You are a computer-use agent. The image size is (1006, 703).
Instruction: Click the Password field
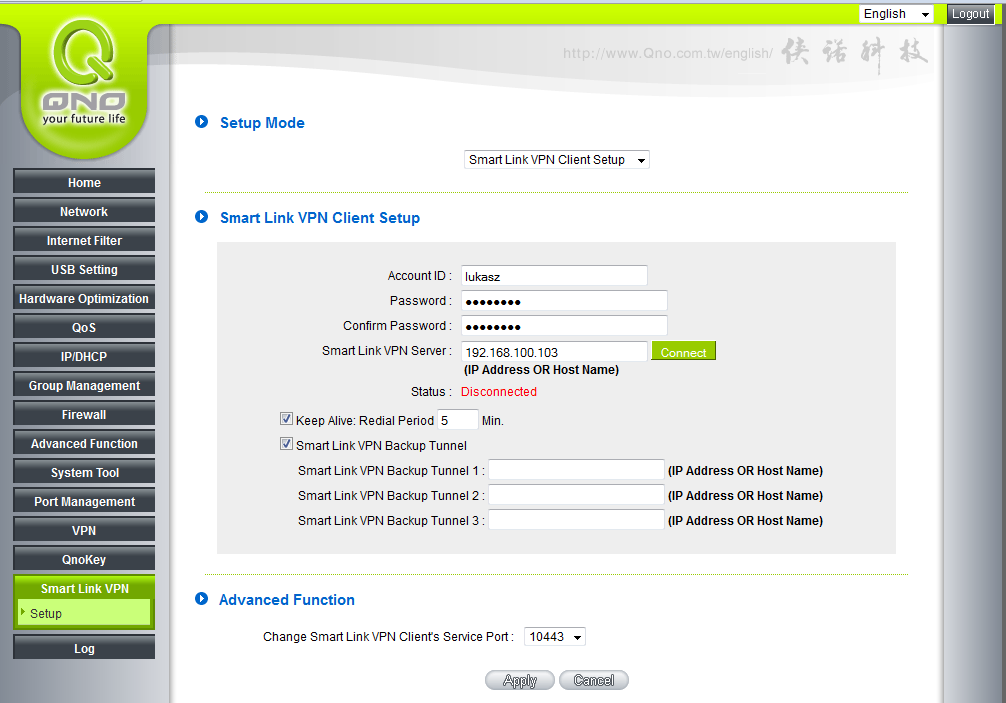coord(564,301)
